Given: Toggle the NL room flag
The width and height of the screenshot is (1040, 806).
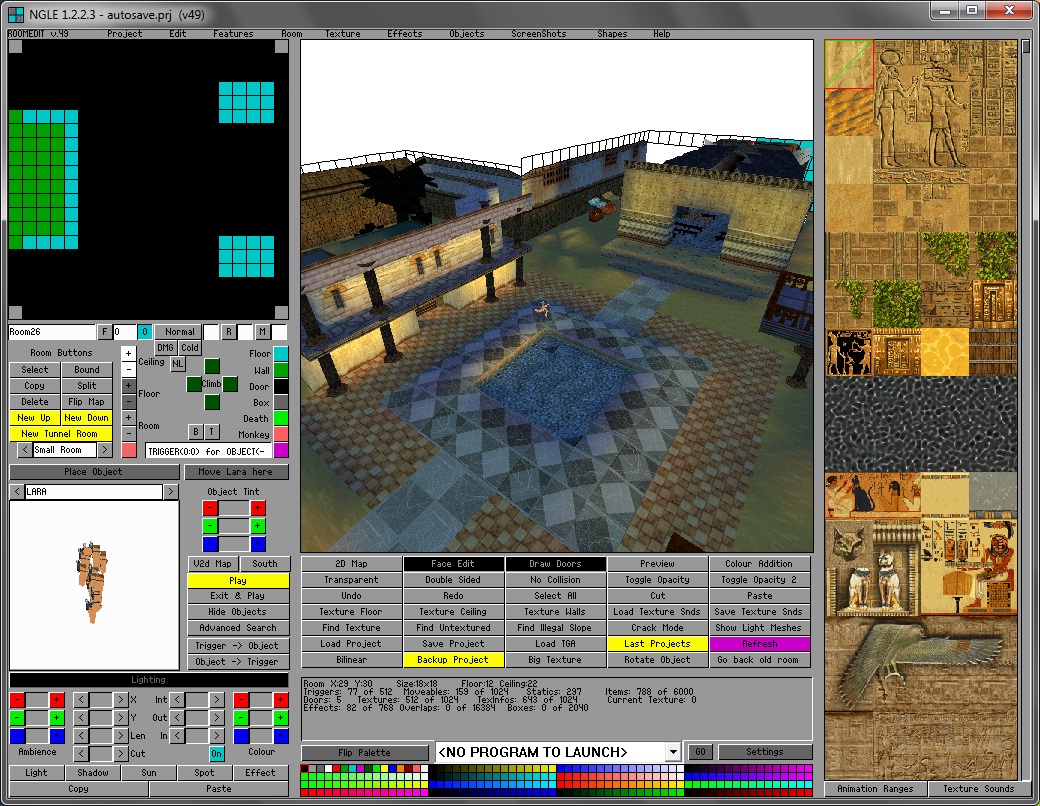Looking at the screenshot, I should click(x=178, y=364).
